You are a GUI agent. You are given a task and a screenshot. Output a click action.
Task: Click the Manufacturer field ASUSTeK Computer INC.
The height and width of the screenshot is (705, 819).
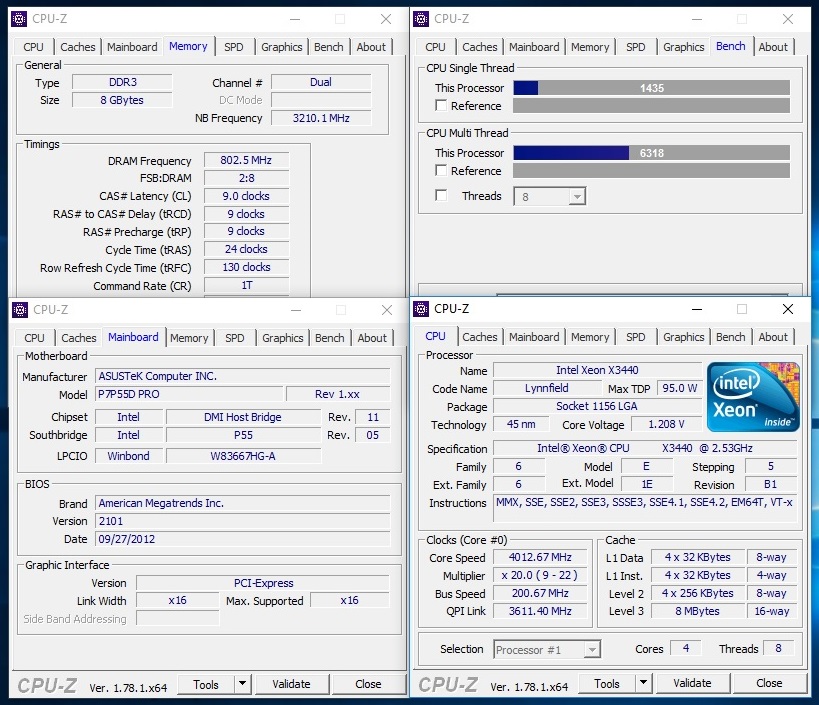[243, 376]
